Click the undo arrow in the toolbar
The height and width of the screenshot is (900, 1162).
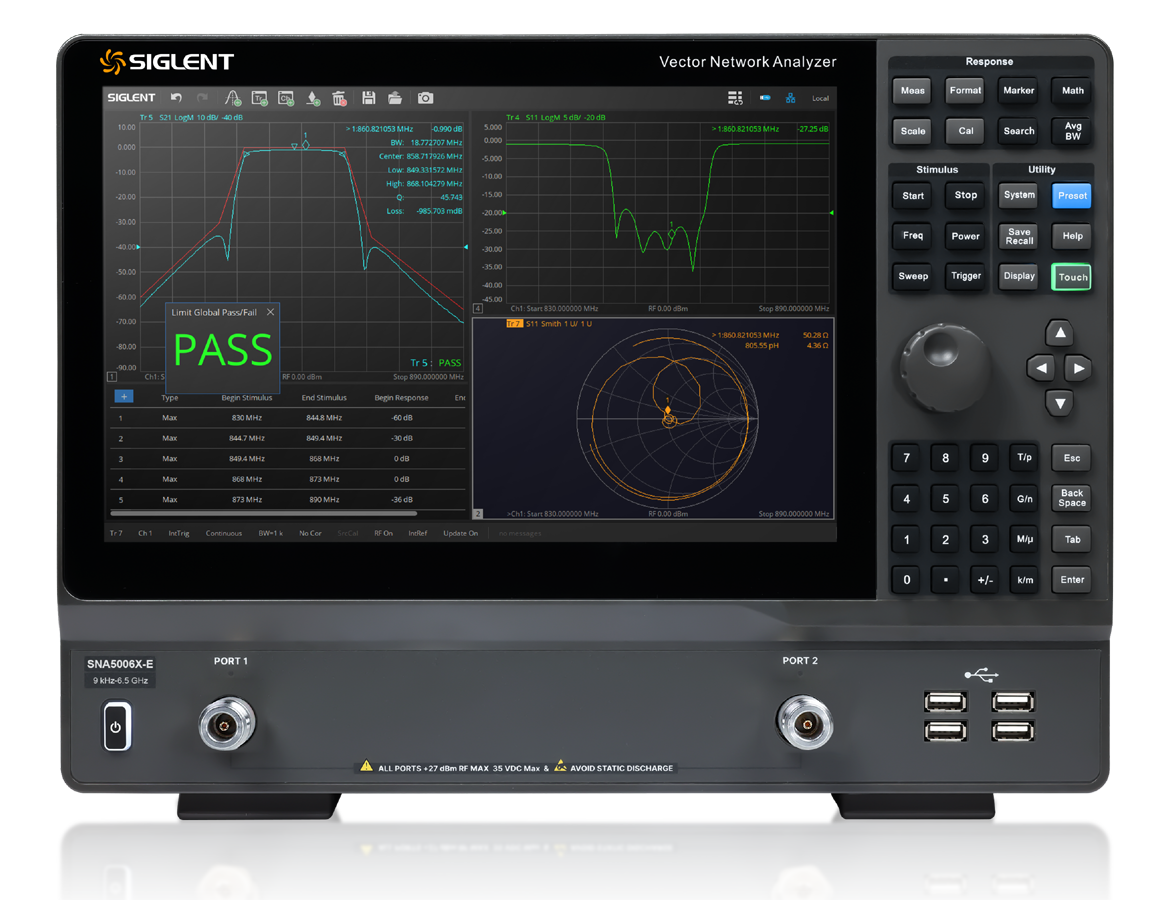click(177, 98)
